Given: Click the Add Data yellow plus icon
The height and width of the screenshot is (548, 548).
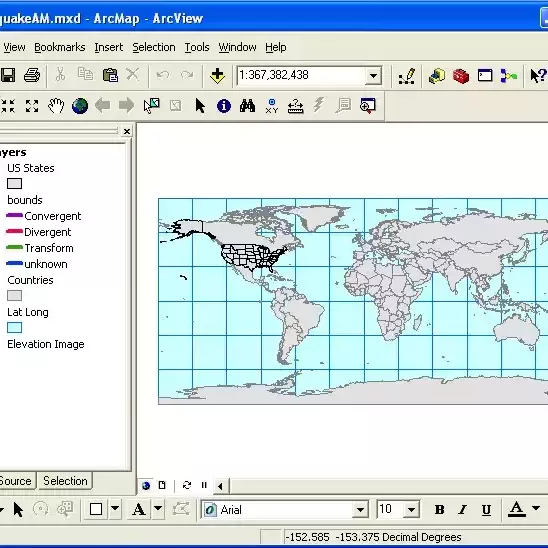Looking at the screenshot, I should (x=217, y=75).
